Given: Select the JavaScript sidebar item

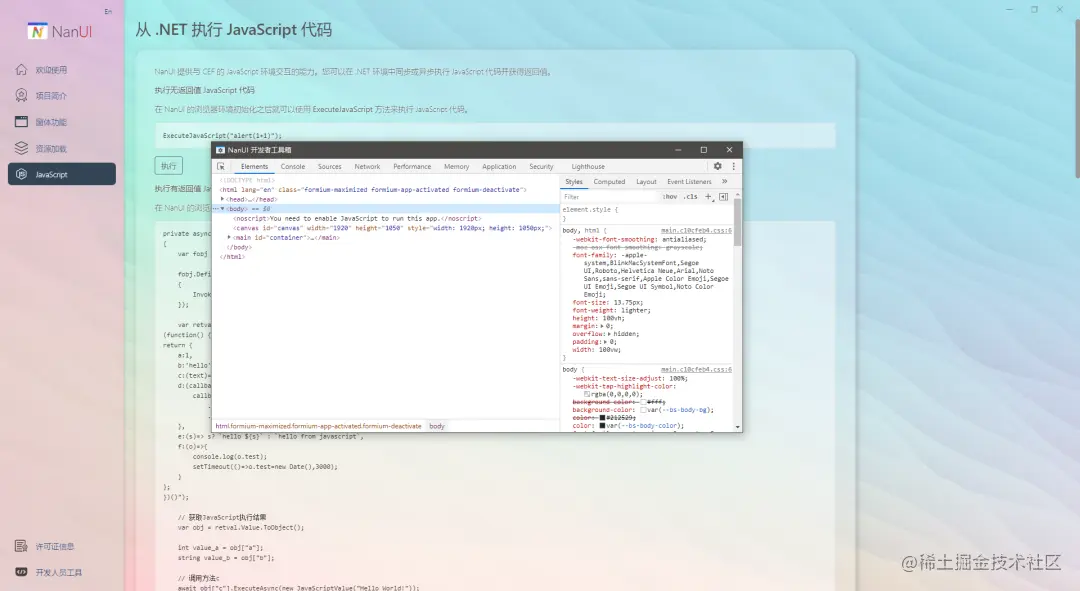Looking at the screenshot, I should 62,174.
